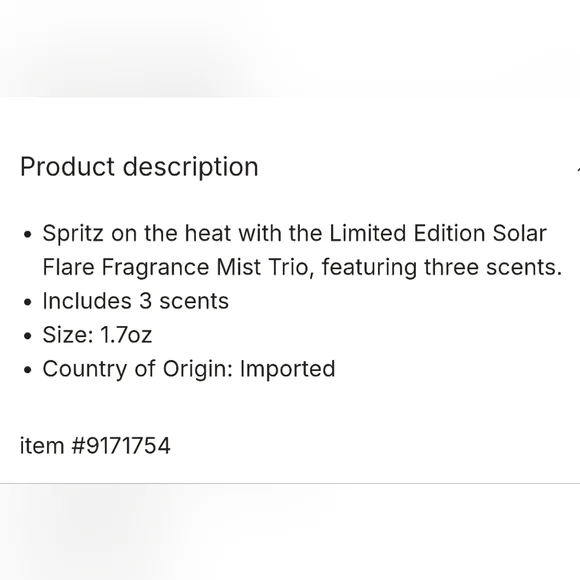
Task: Click the item #9171754 text
Action: tap(95, 445)
